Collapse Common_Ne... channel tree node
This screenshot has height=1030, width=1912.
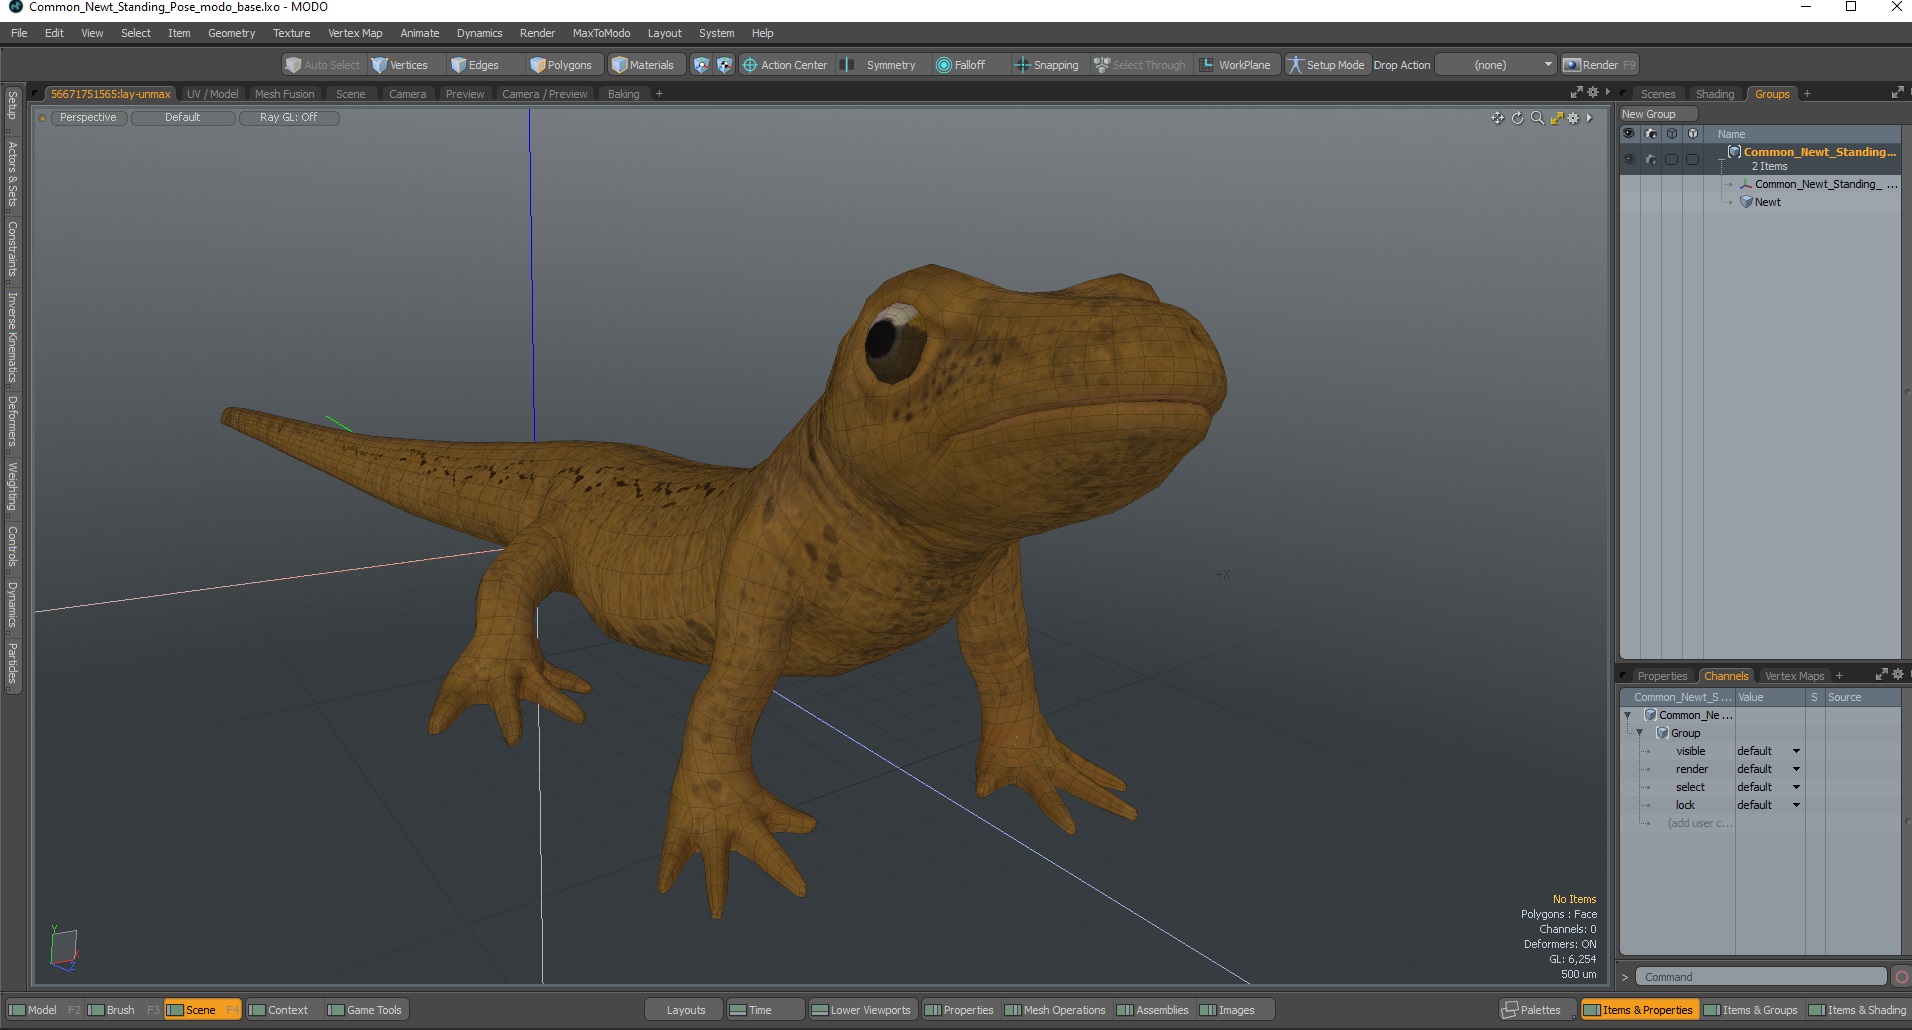[1628, 715]
